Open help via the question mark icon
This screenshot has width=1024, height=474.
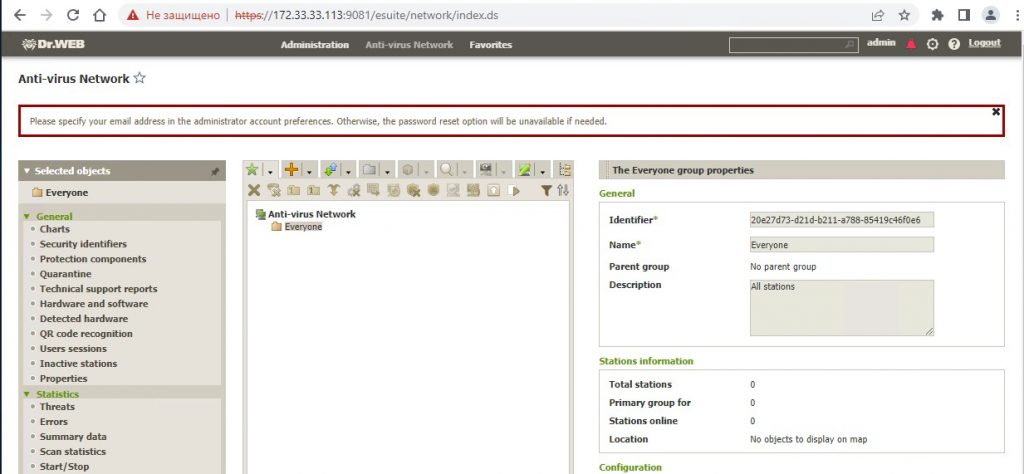[x=954, y=44]
